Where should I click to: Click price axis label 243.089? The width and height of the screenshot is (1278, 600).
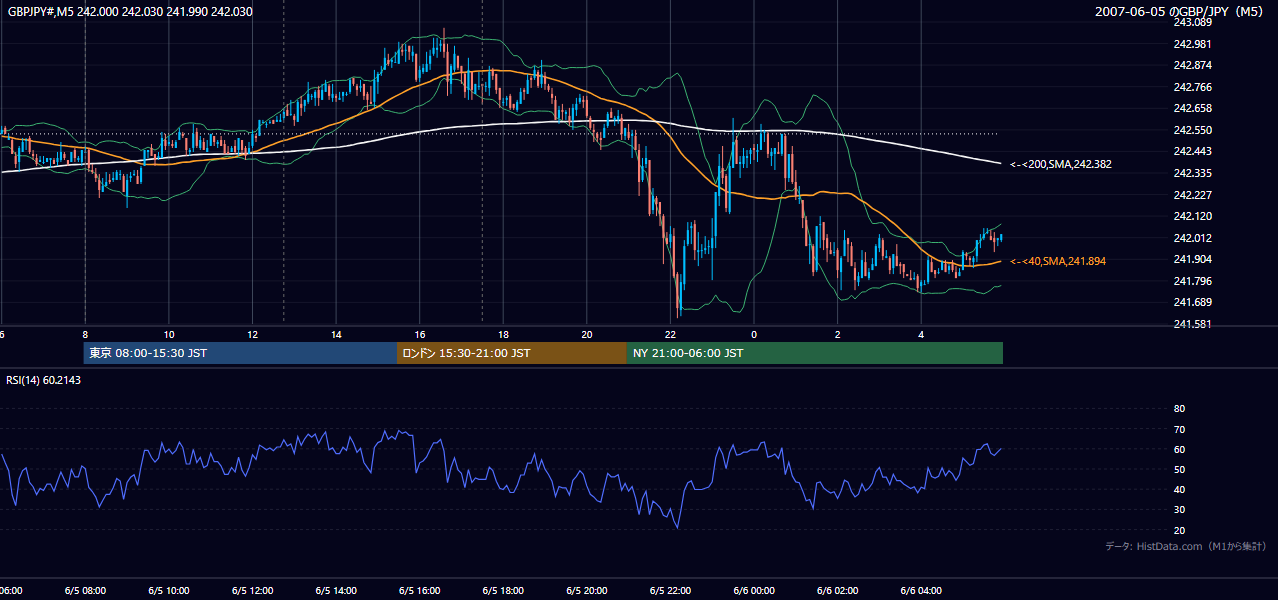(x=1191, y=22)
